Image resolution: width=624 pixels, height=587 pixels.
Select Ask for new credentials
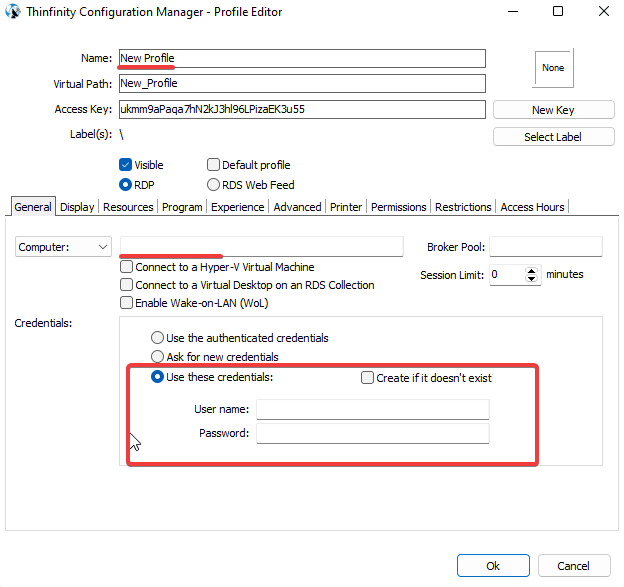click(x=158, y=356)
